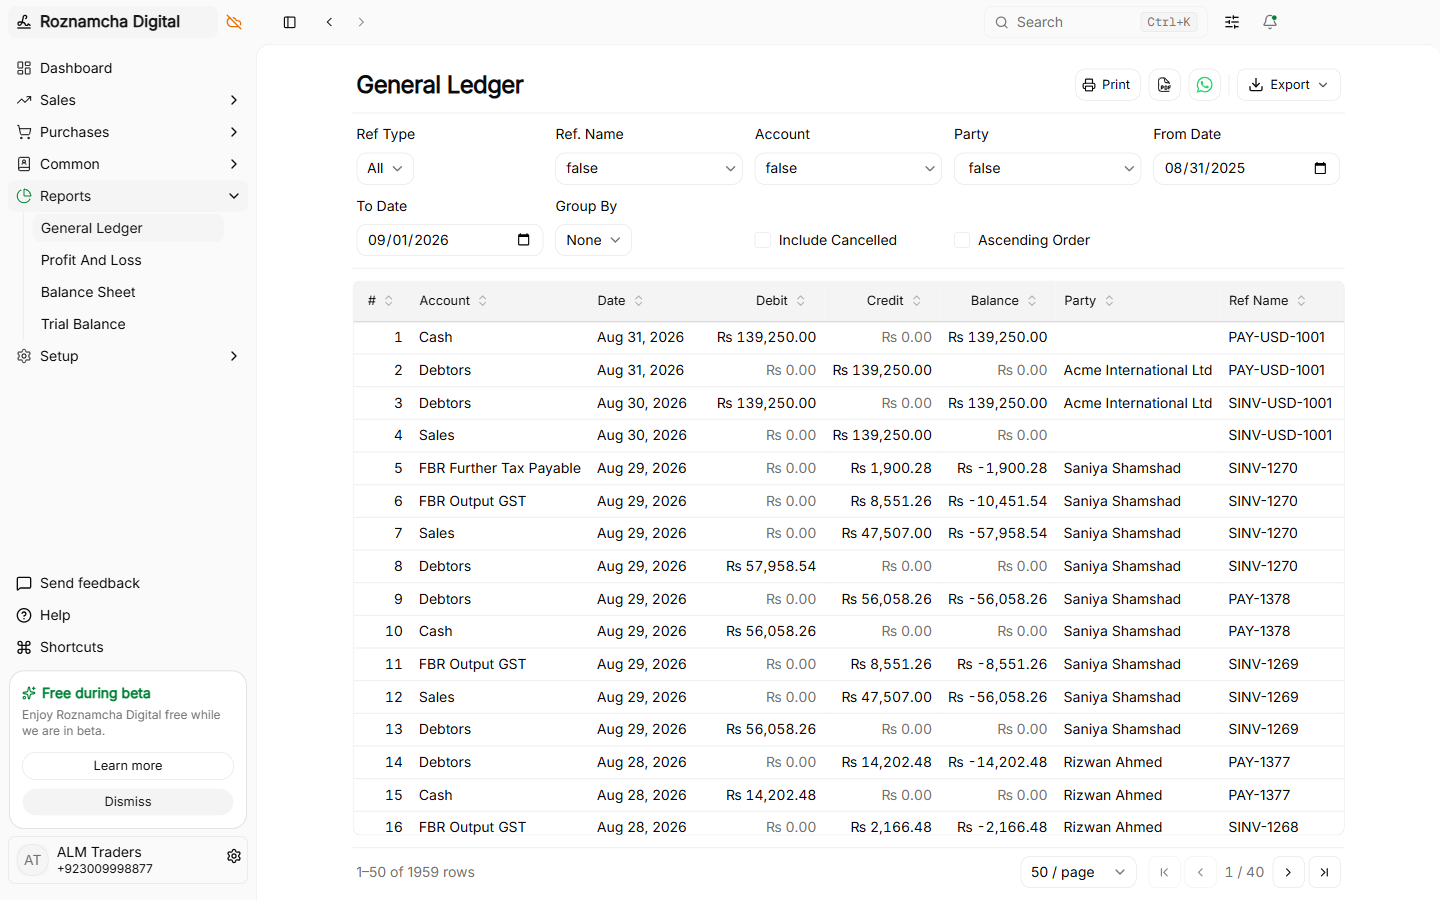Expand the Common menu

point(128,164)
